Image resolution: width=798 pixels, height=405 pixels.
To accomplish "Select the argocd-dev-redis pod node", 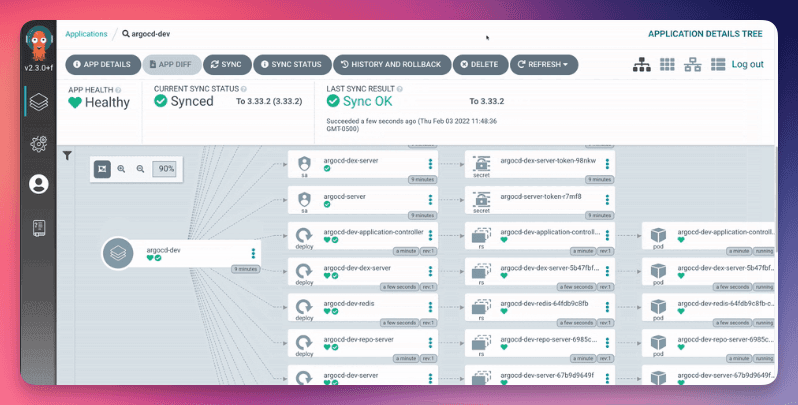I will pyautogui.click(x=708, y=307).
